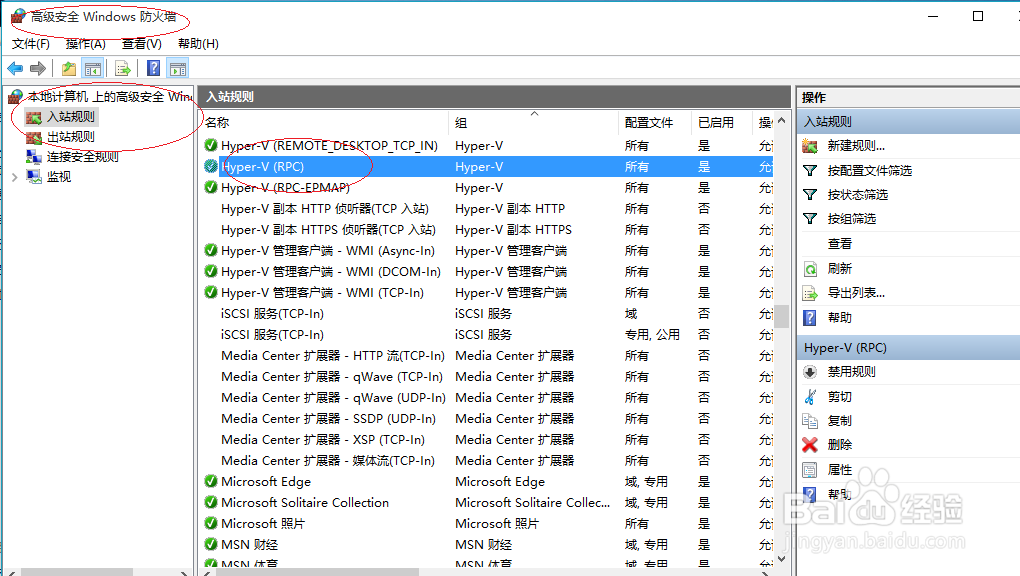Click the rule list scroll-down arrow
This screenshot has height=576, width=1020.
[781, 558]
